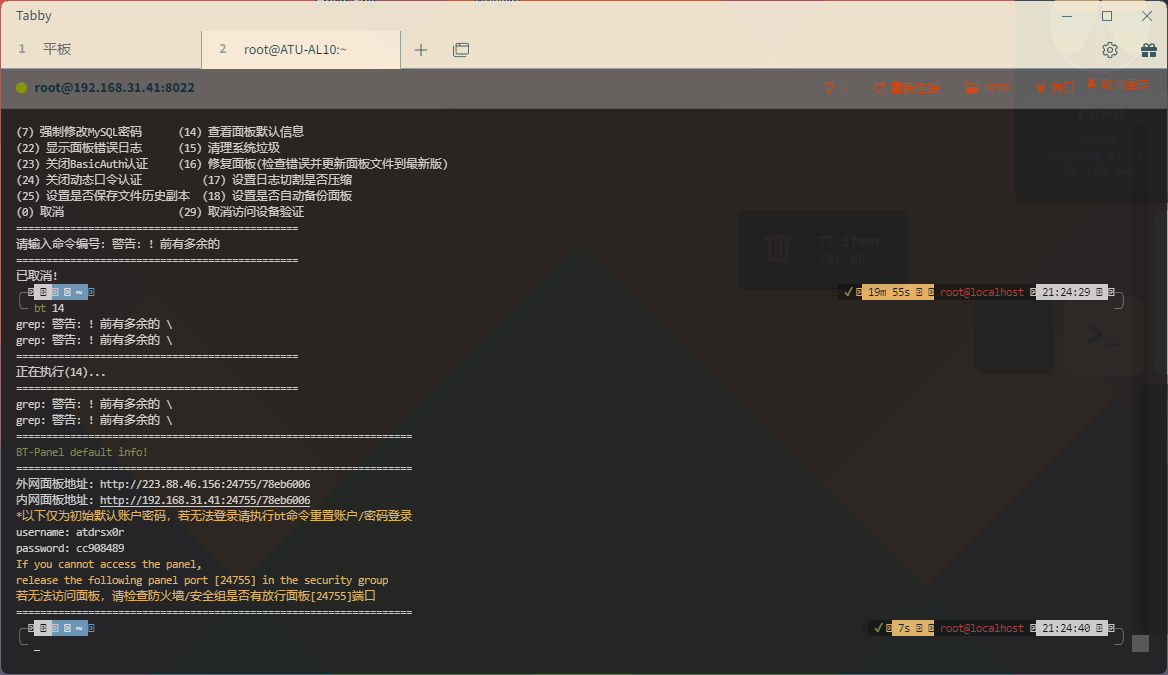Open a new terminal tab with the plus icon
Screen dimensions: 1168x675
421,50
